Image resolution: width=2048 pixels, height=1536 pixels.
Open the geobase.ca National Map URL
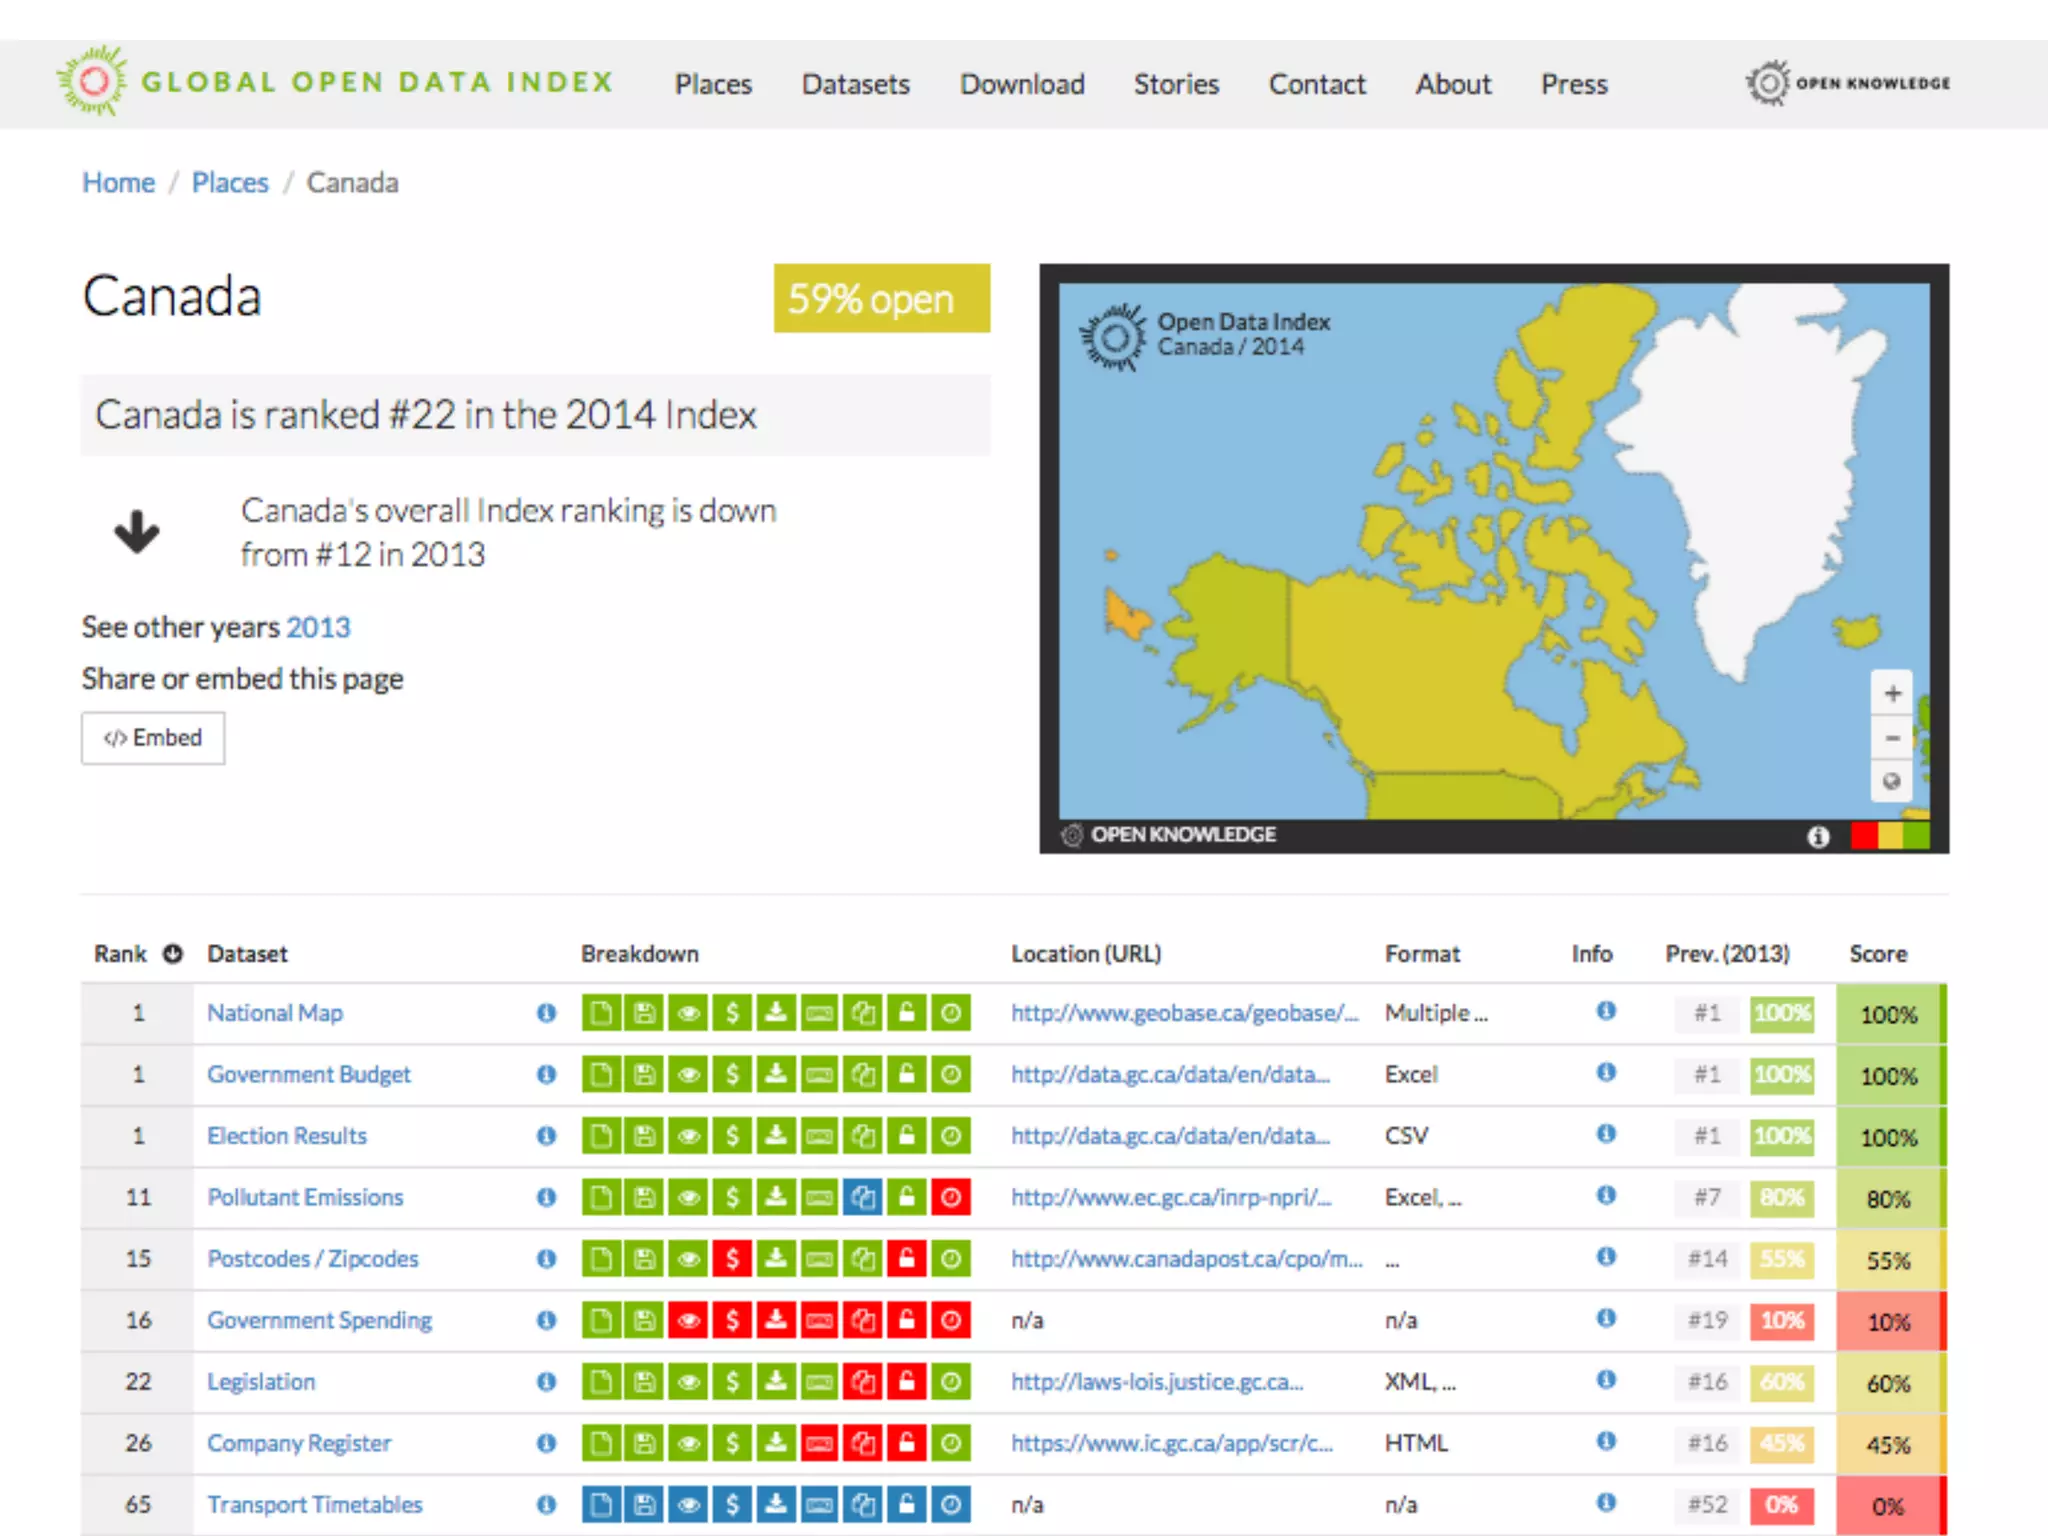[1184, 1013]
